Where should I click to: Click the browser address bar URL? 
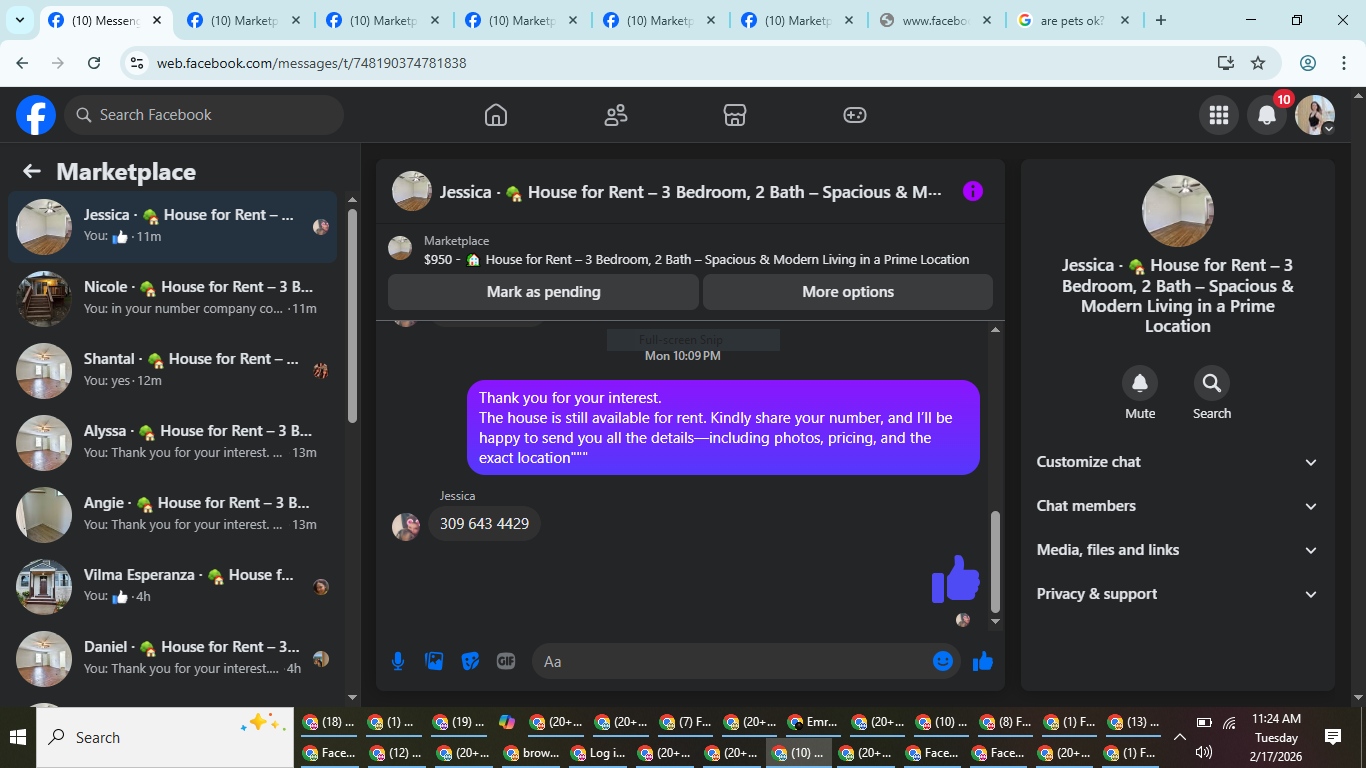click(x=311, y=63)
